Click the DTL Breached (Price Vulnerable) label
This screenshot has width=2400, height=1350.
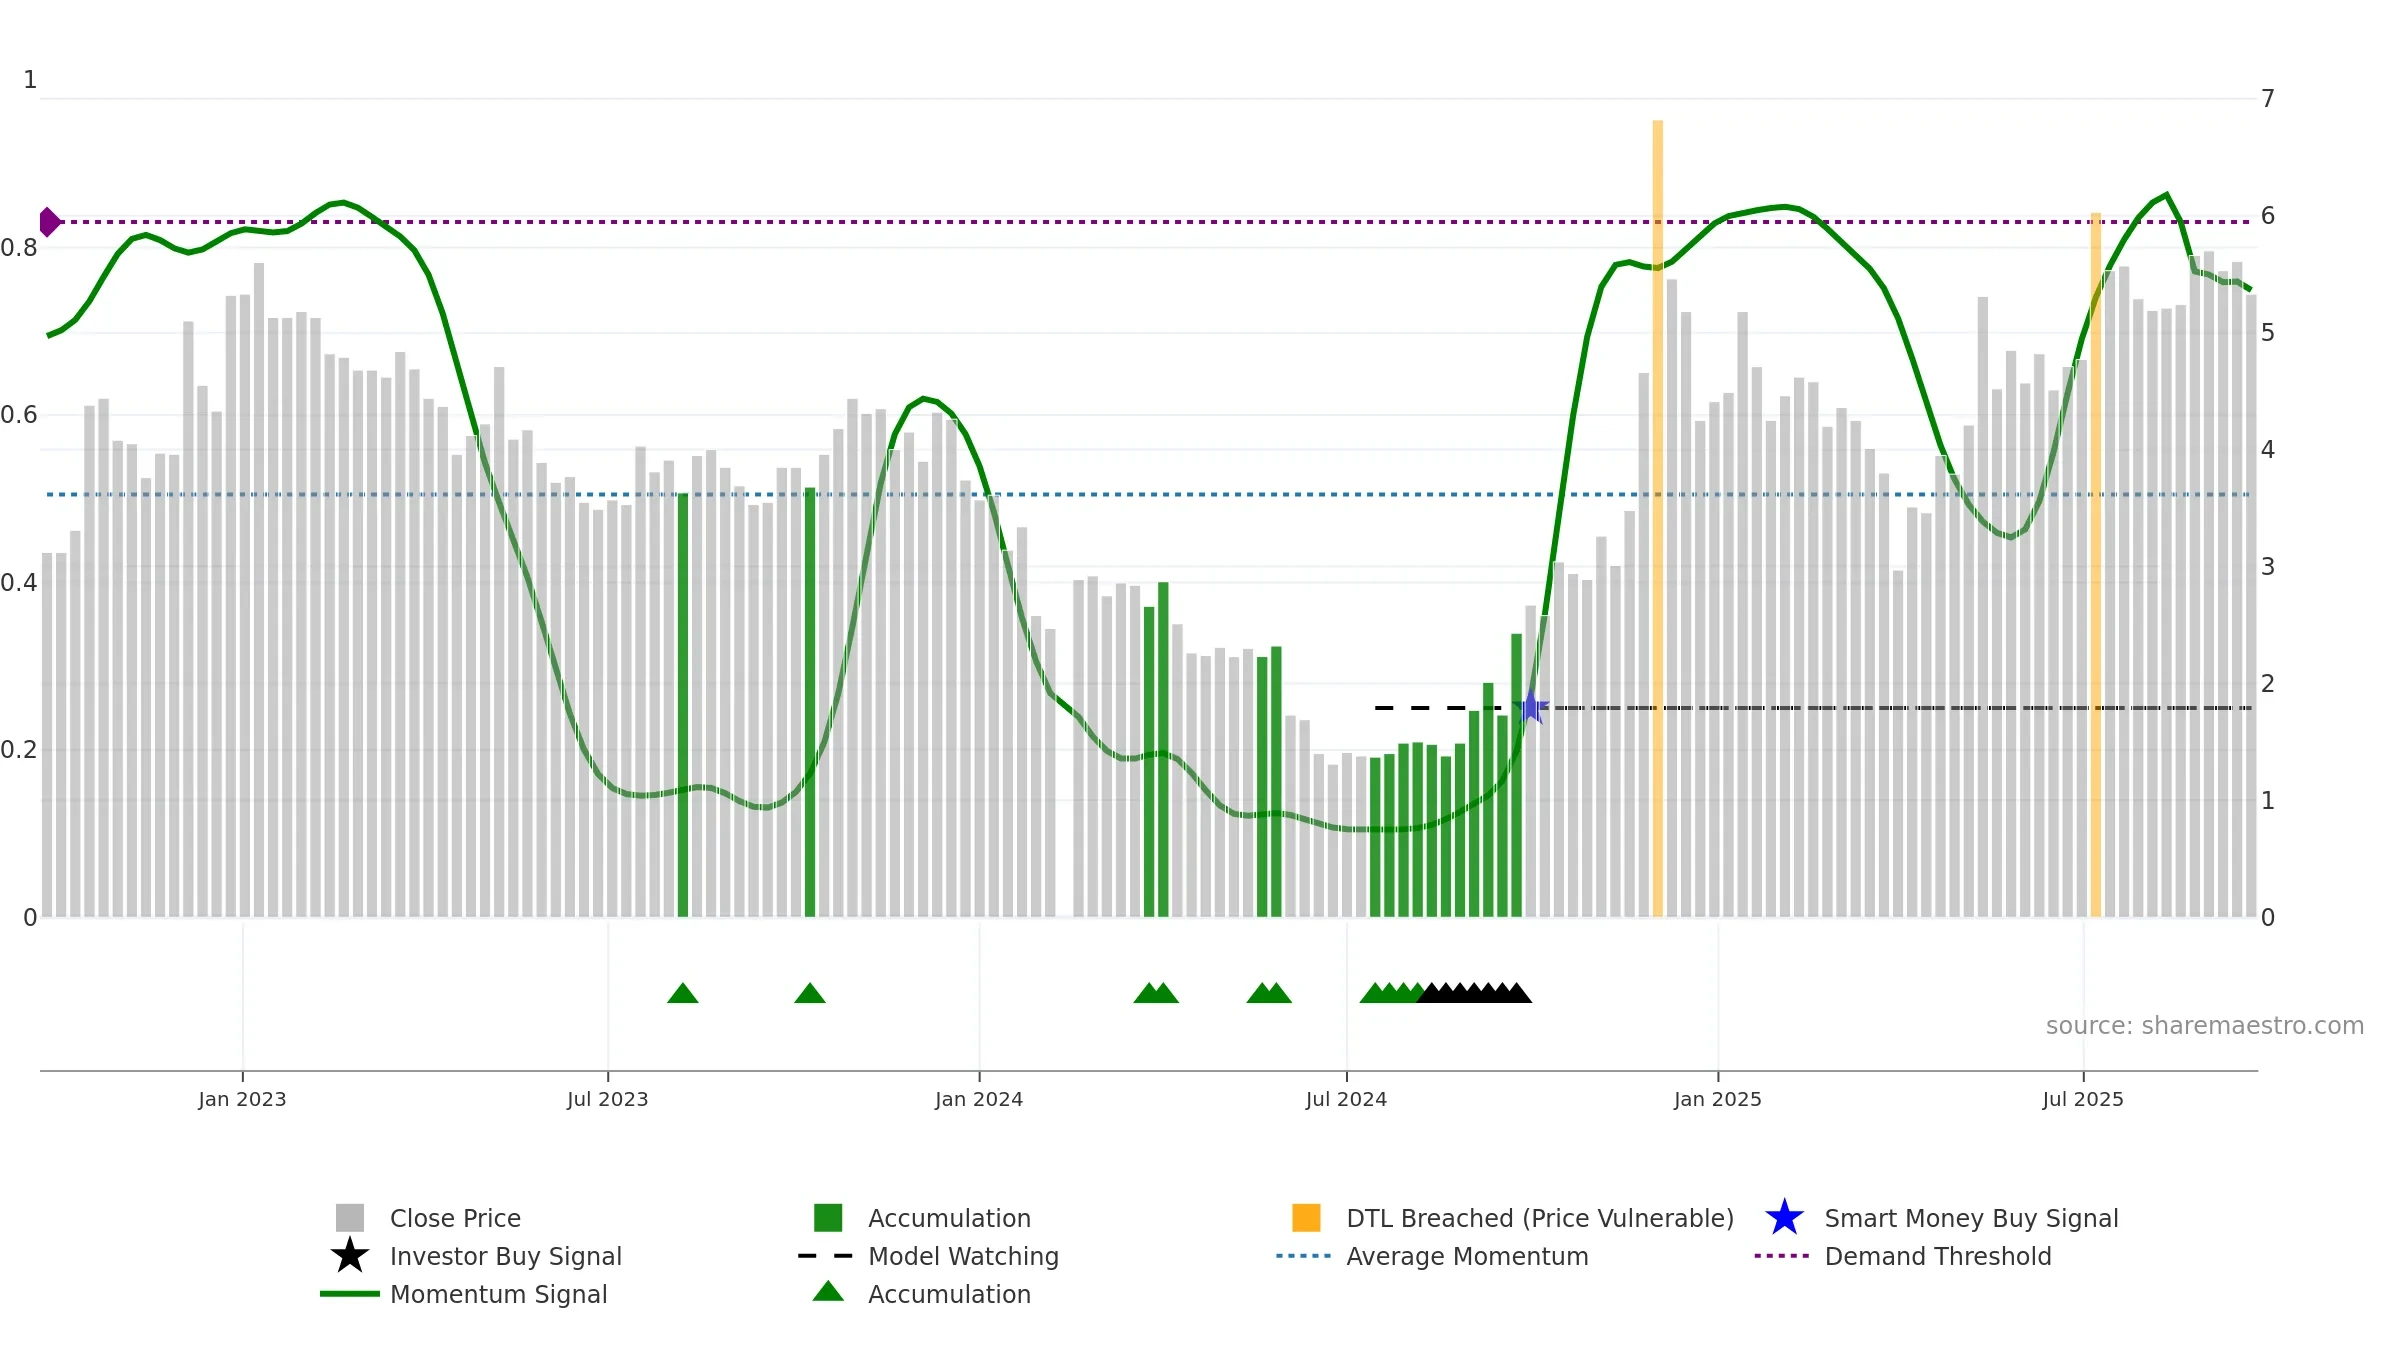(1540, 1218)
